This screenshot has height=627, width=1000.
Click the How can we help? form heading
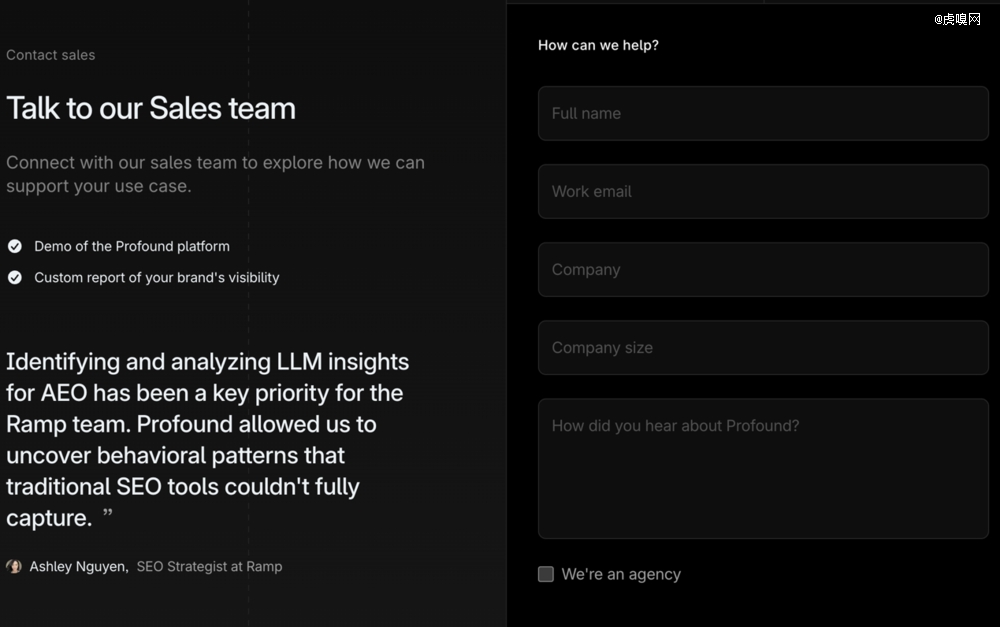pos(598,45)
